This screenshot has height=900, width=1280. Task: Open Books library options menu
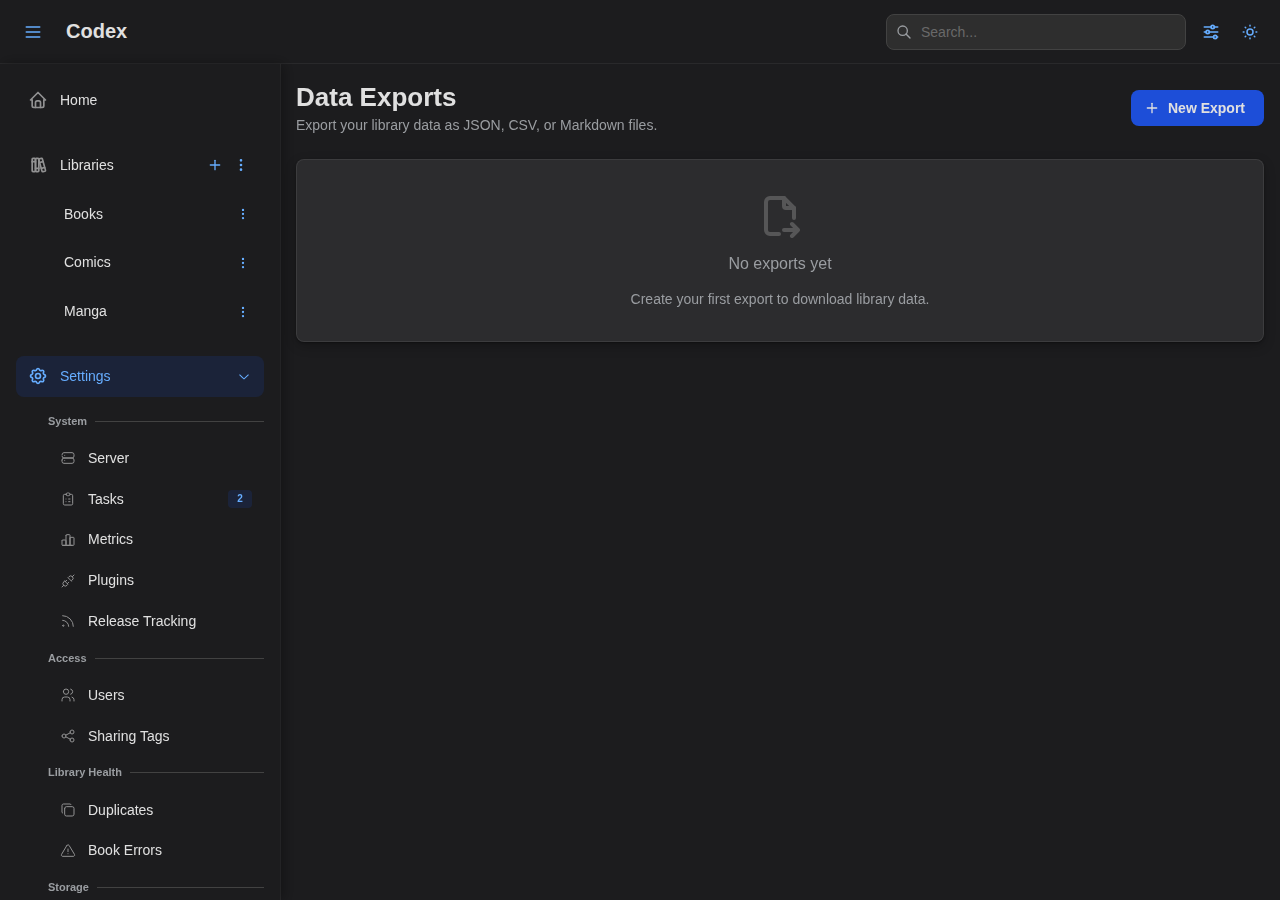tap(242, 214)
